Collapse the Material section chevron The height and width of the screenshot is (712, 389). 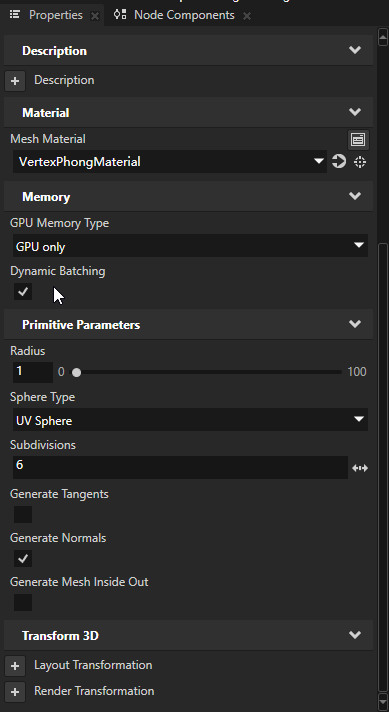click(x=355, y=112)
